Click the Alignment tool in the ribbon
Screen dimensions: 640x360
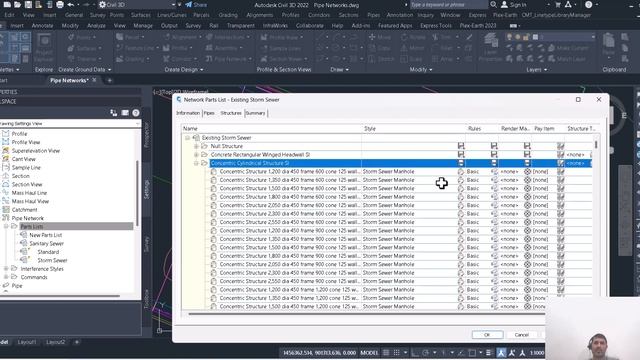pos(181,37)
